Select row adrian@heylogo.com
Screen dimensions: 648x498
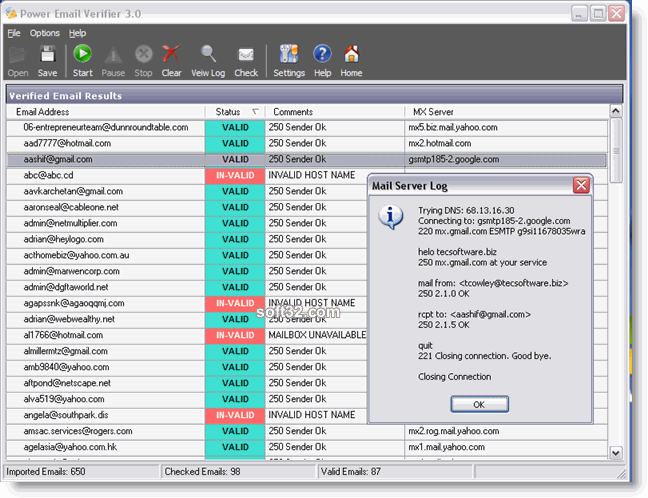click(x=186, y=239)
